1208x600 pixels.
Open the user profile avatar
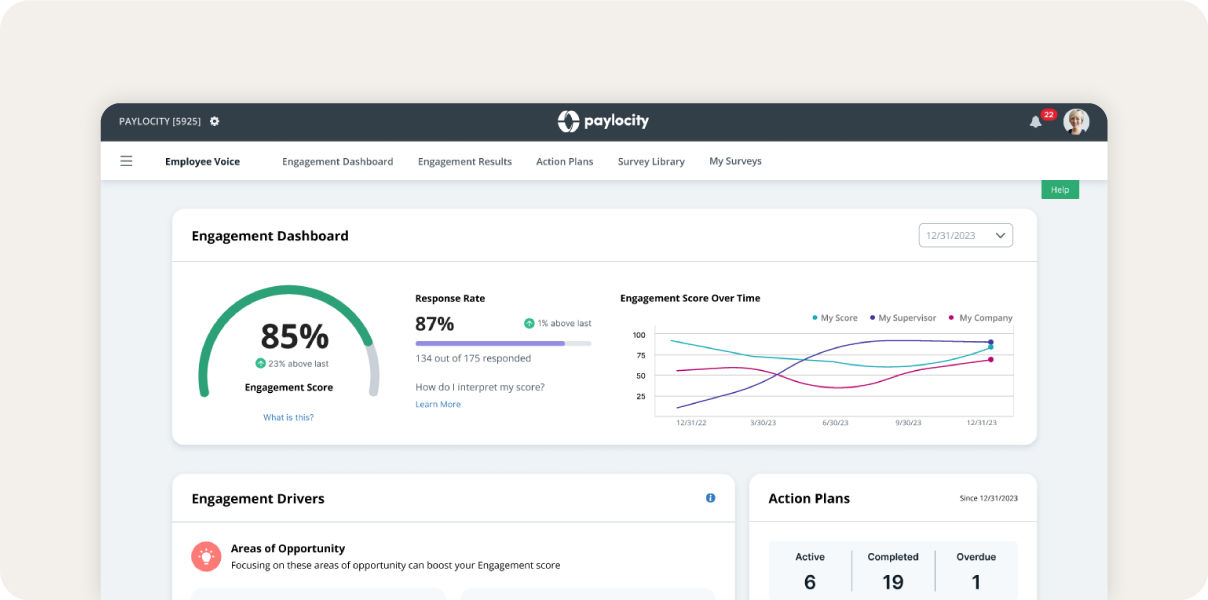(1075, 121)
